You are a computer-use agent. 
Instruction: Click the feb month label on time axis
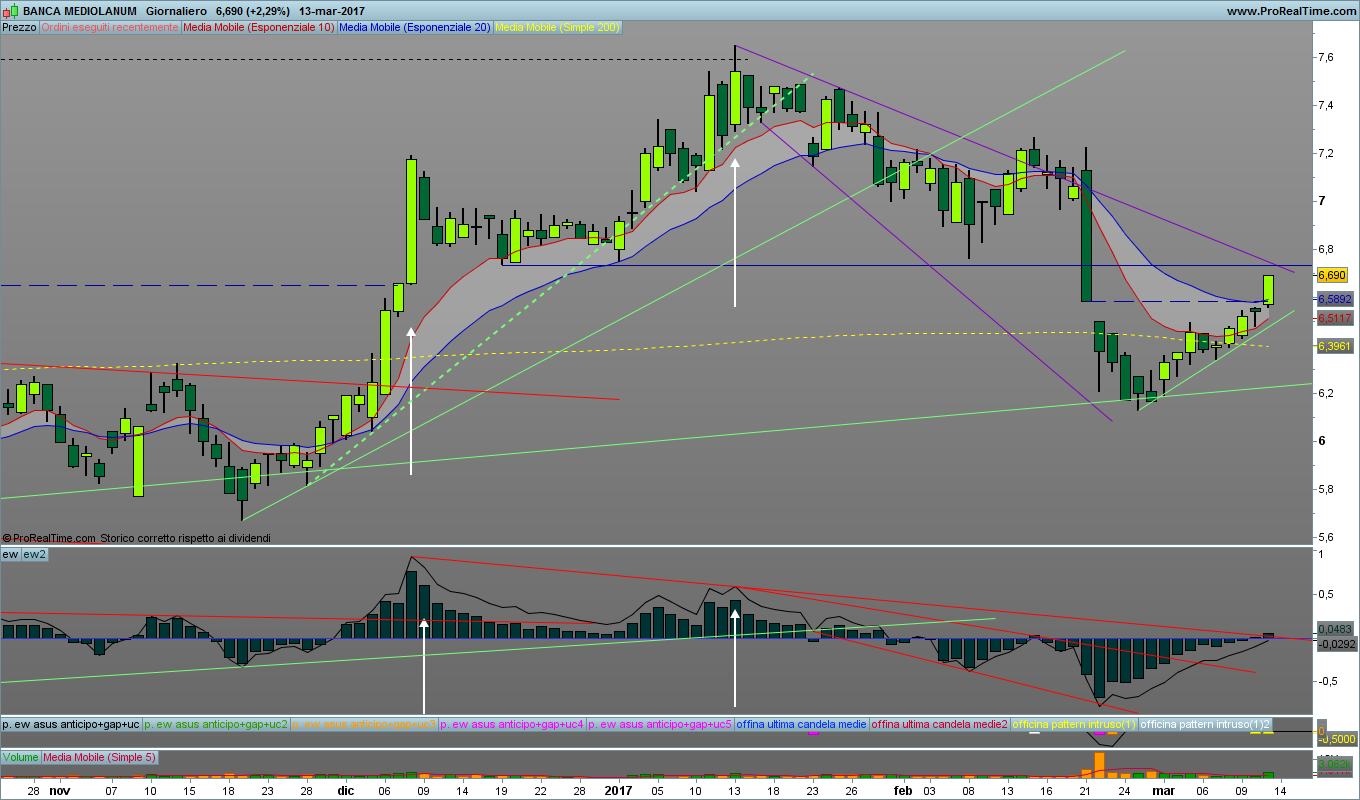tap(903, 789)
